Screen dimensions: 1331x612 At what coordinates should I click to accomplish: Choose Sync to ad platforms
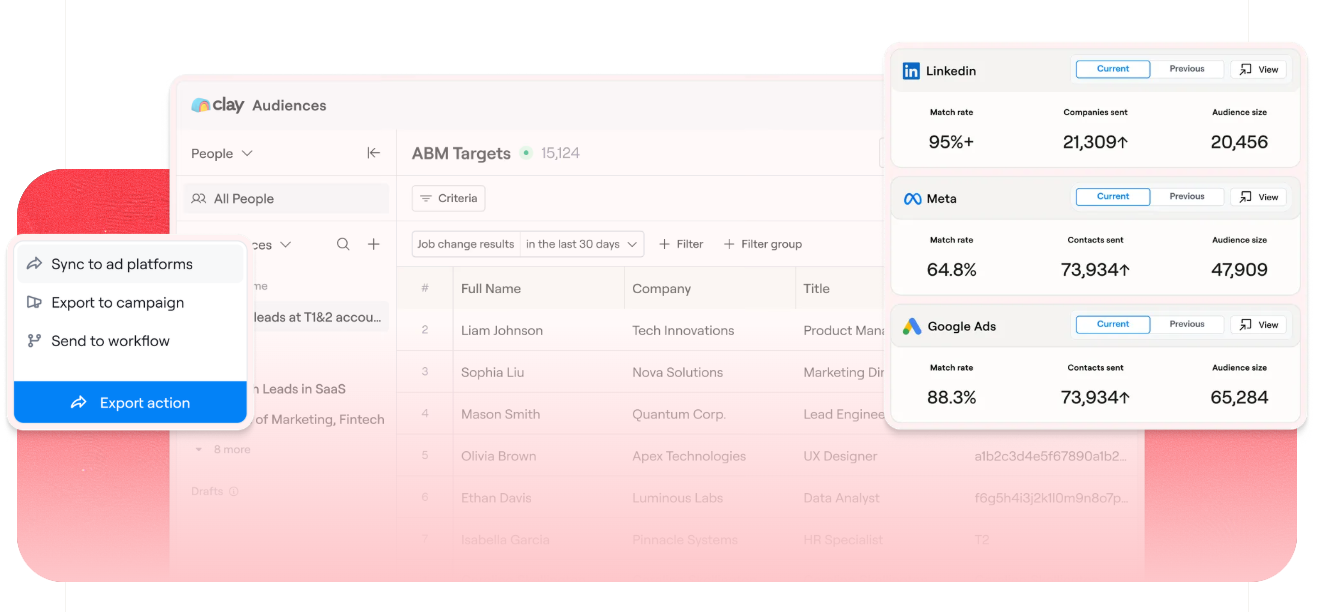[x=130, y=264]
